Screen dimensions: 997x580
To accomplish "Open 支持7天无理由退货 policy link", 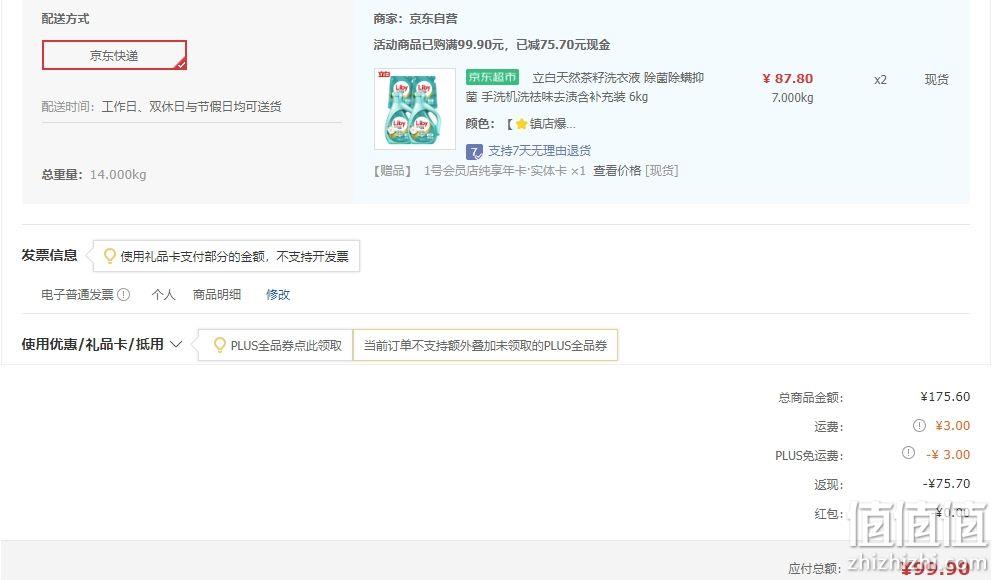I will pos(539,151).
